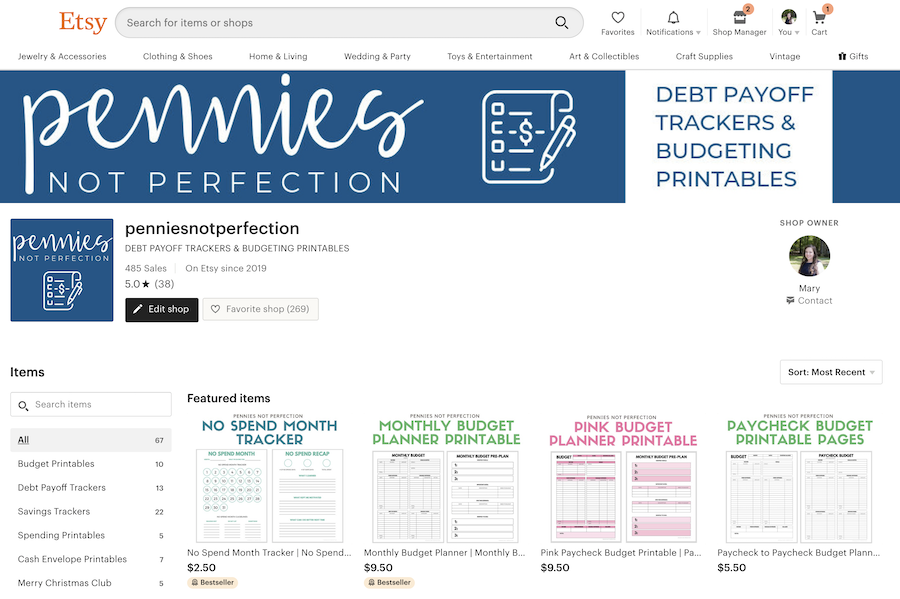Filter by Savings Trackers section
This screenshot has width=900, height=599.
pos(91,511)
